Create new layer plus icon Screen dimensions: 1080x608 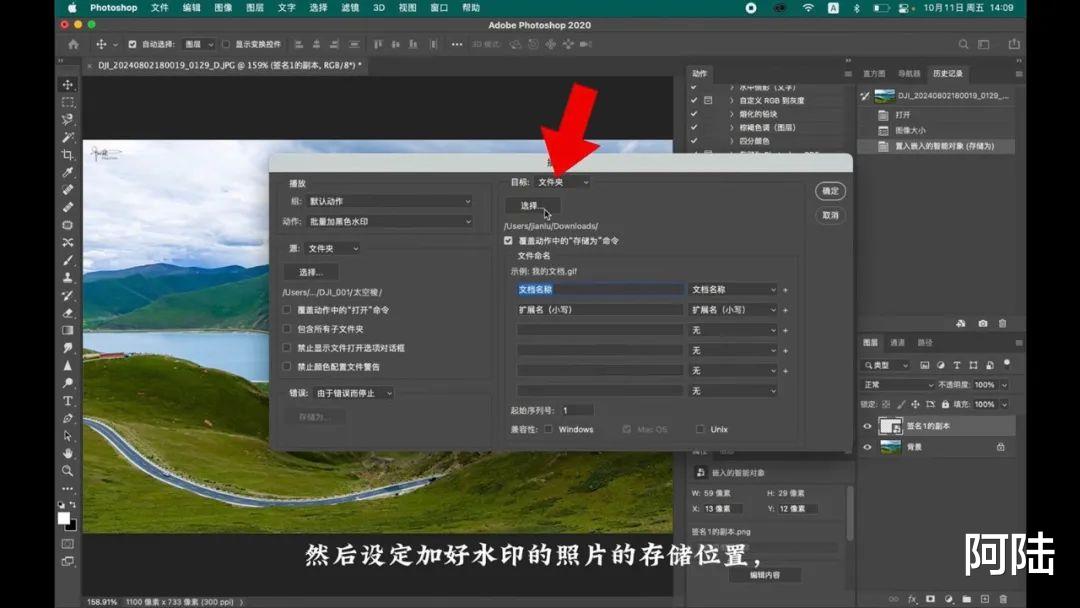(985, 599)
